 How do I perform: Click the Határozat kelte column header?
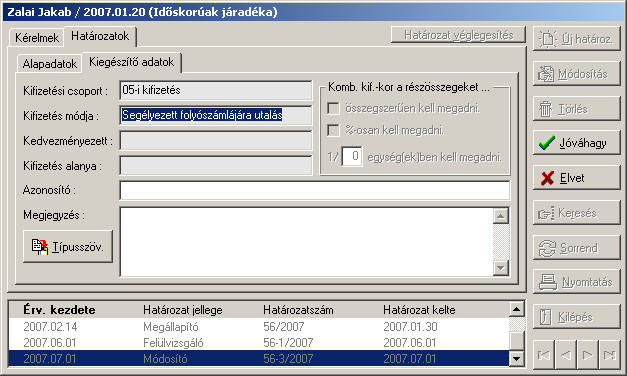click(x=419, y=310)
